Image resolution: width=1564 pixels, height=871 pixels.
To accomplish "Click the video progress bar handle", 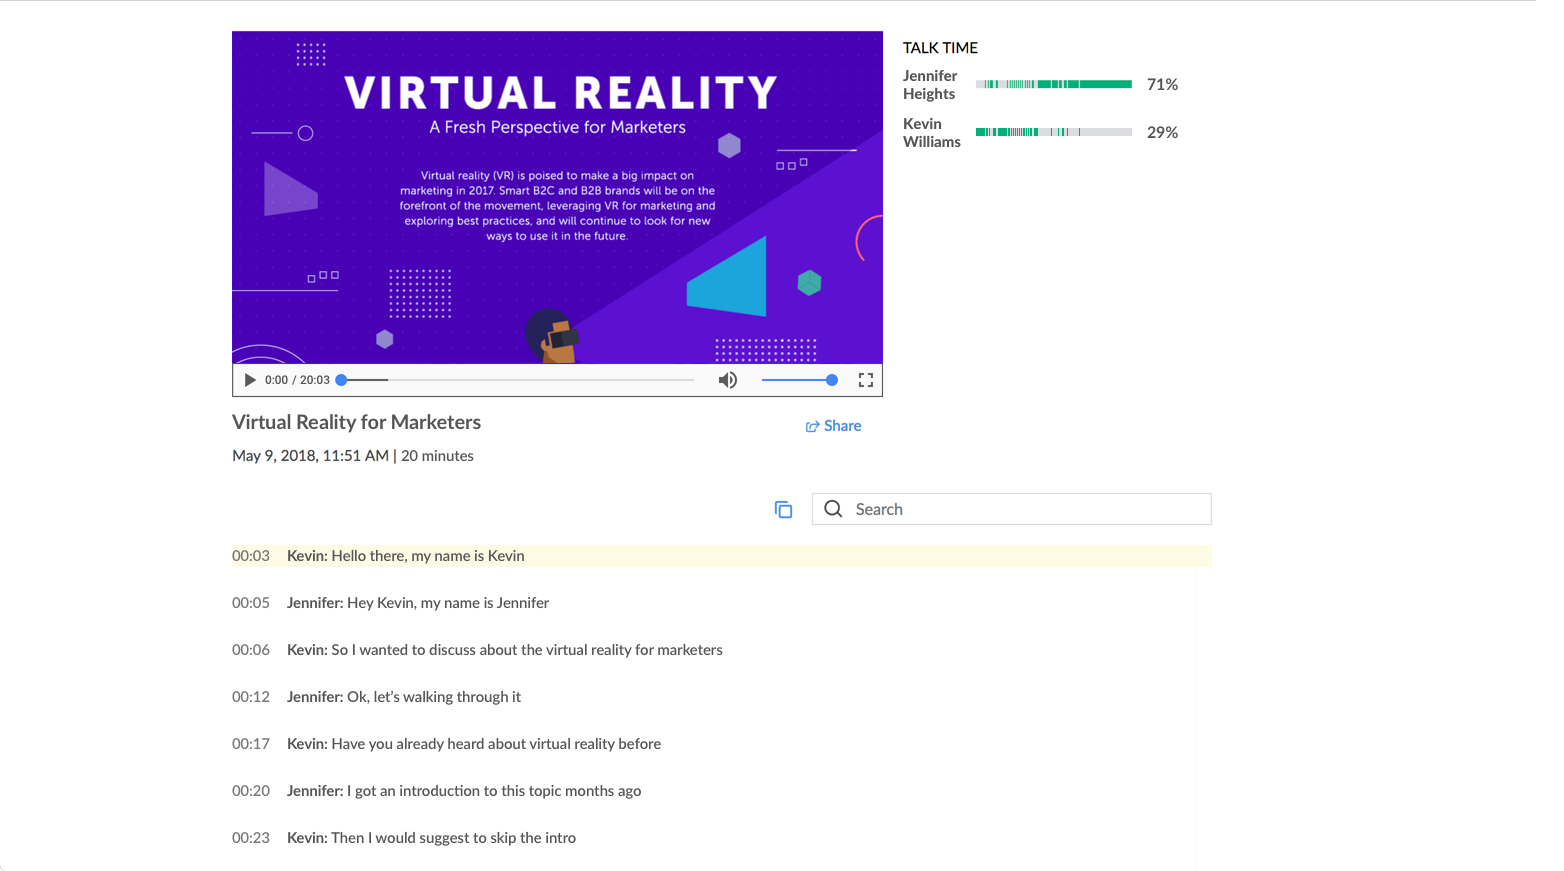I will point(340,380).
